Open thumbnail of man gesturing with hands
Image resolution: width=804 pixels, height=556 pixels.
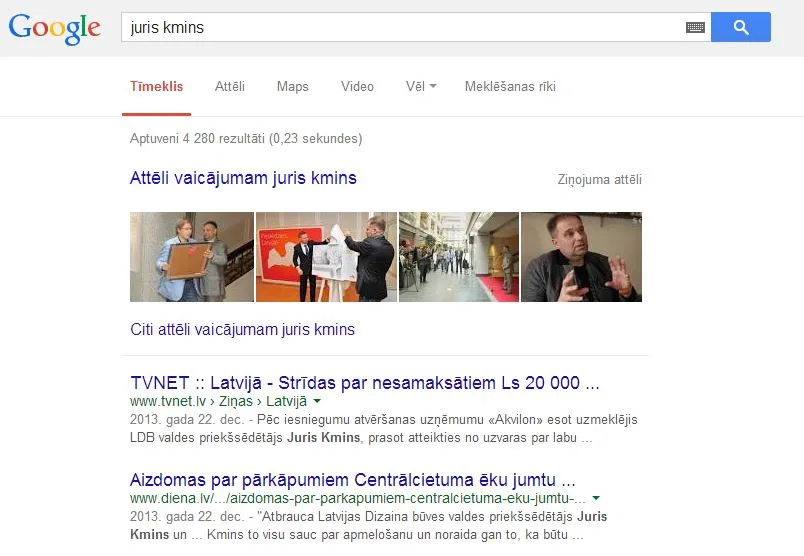[x=581, y=257]
